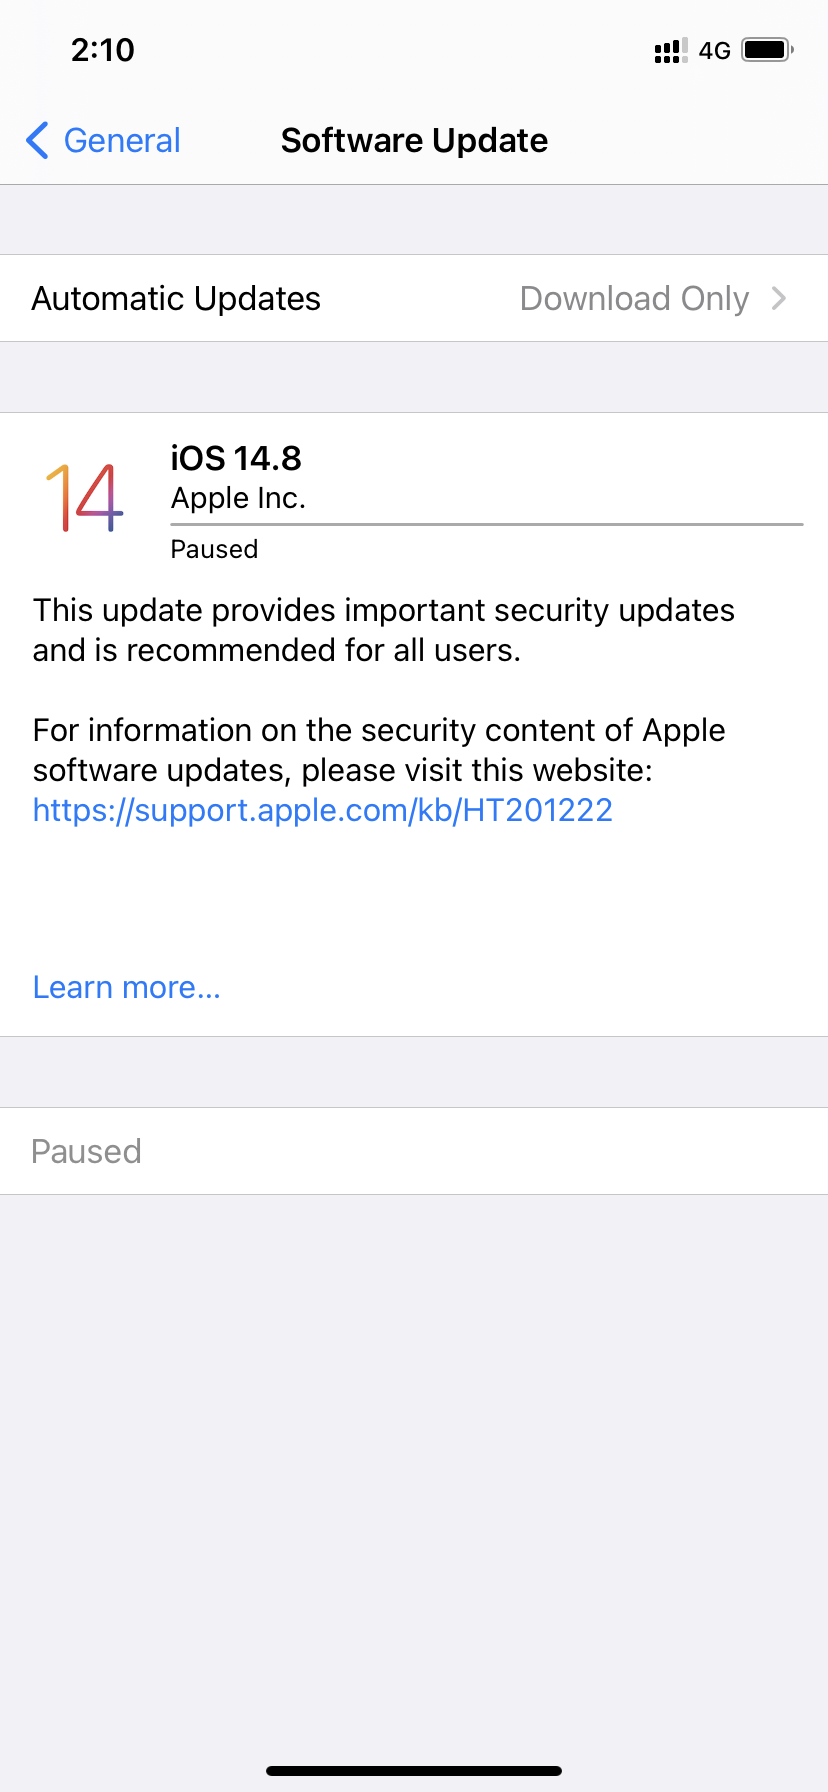Tap the download progress bar

486,522
